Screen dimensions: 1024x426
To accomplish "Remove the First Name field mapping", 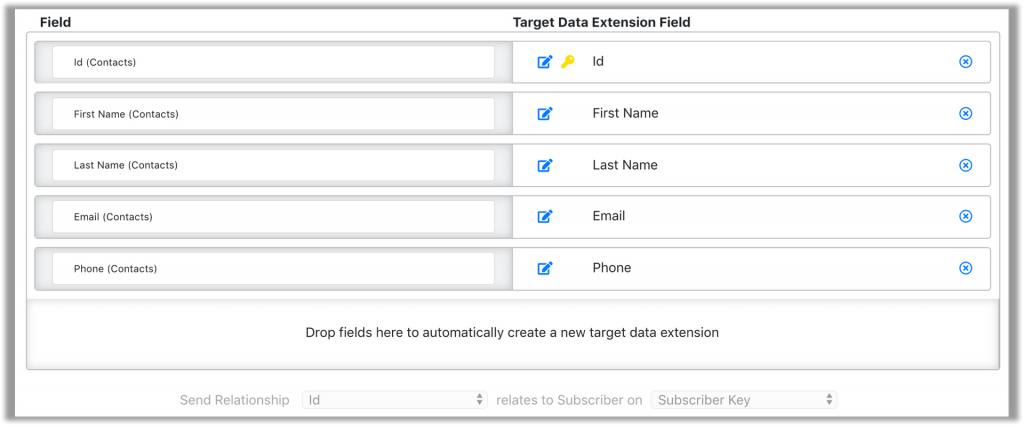I will click(965, 114).
